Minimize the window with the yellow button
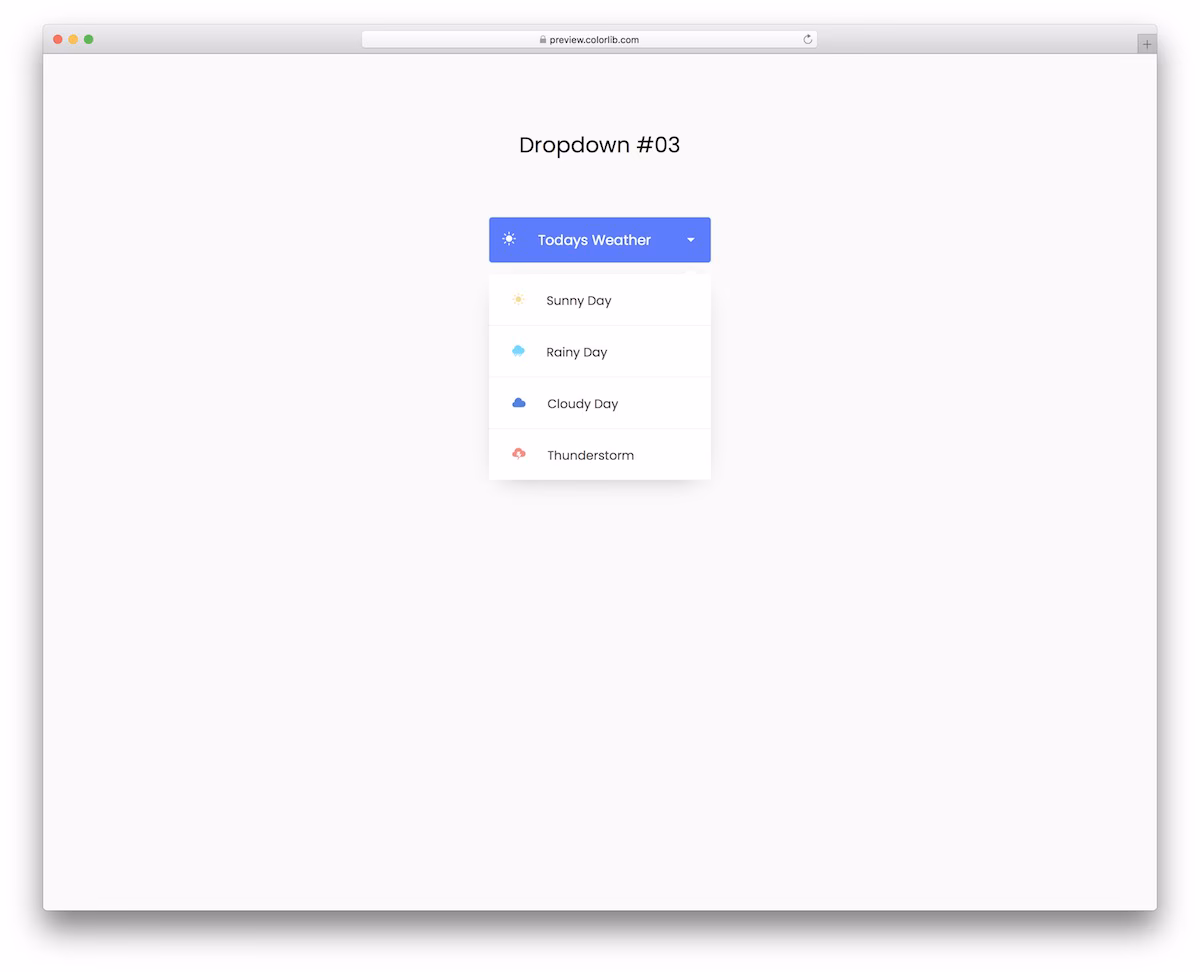The image size is (1200, 972). [x=73, y=39]
